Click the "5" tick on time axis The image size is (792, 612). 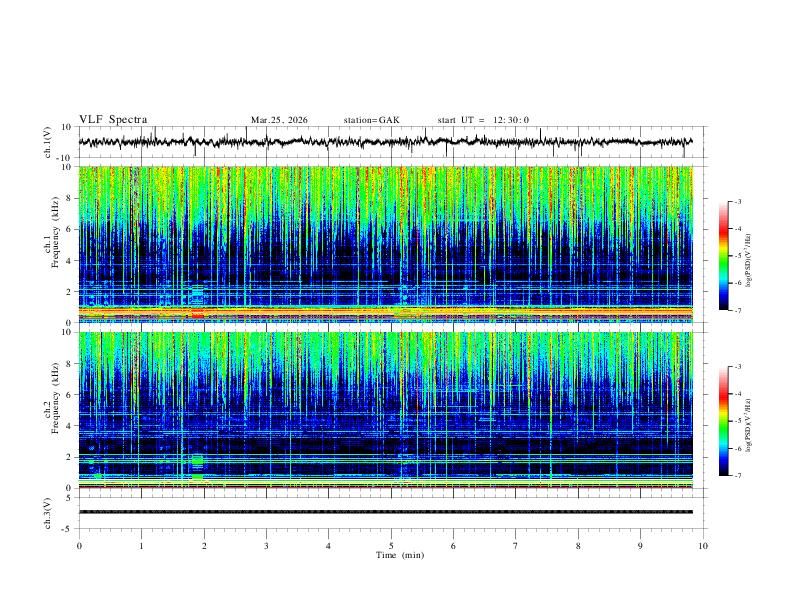point(391,546)
